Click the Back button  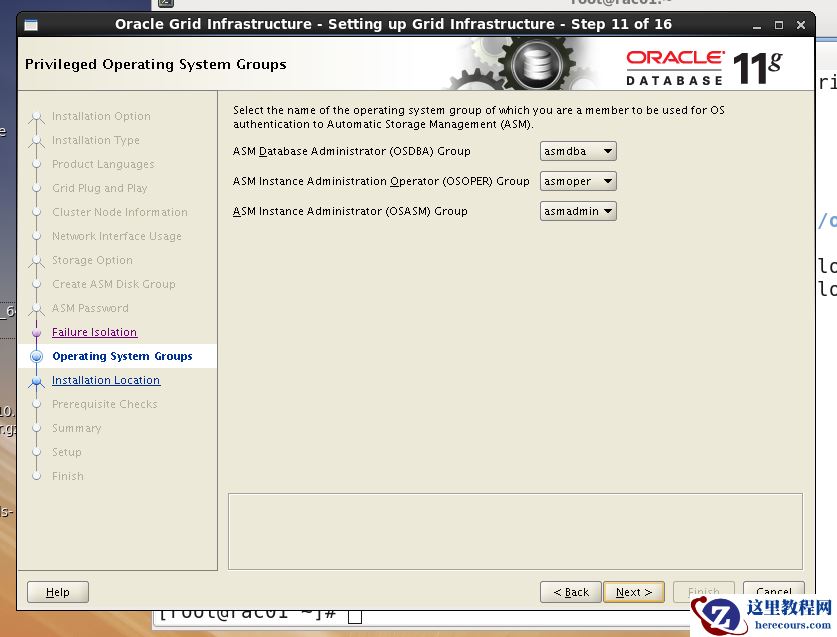(x=571, y=592)
